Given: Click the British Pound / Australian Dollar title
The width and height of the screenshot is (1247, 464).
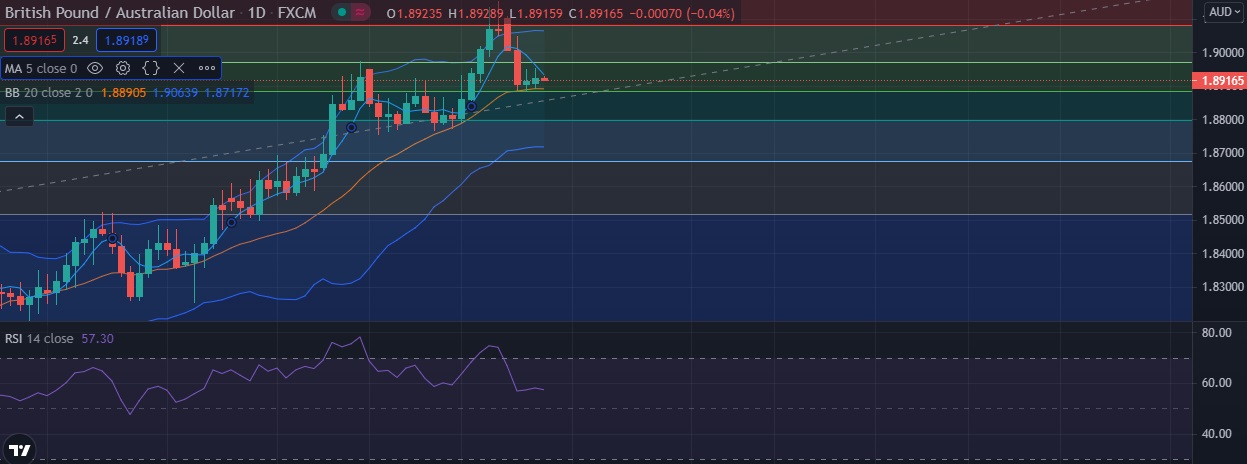Looking at the screenshot, I should (121, 14).
